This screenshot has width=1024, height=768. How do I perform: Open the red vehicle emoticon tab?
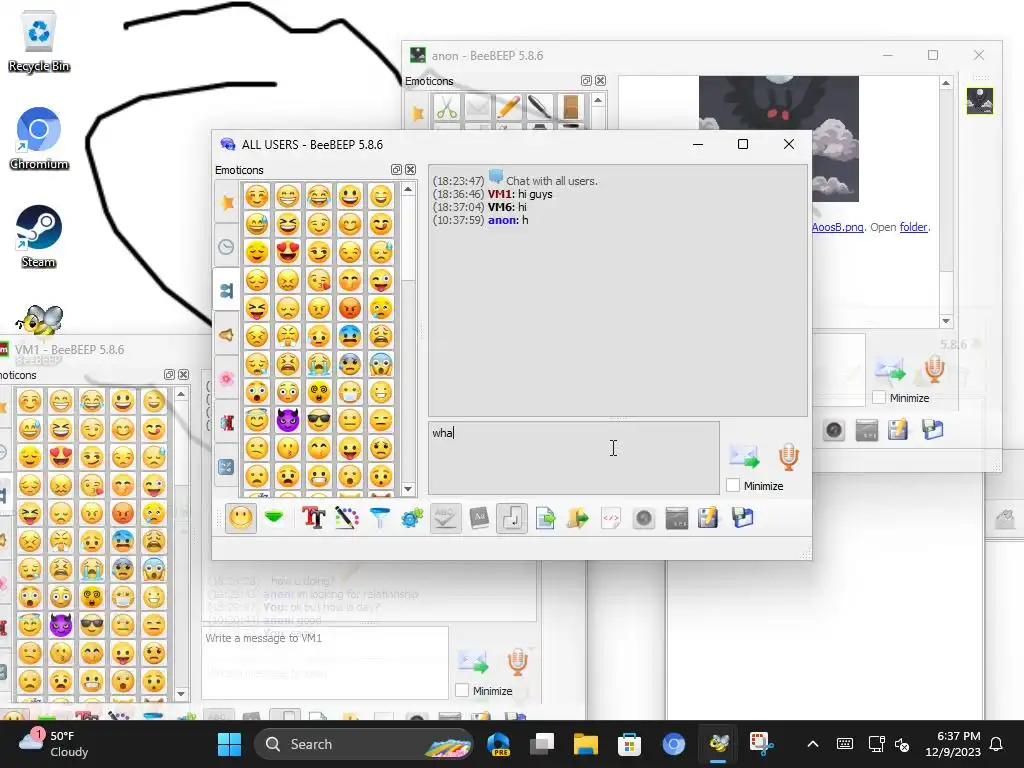point(227,423)
